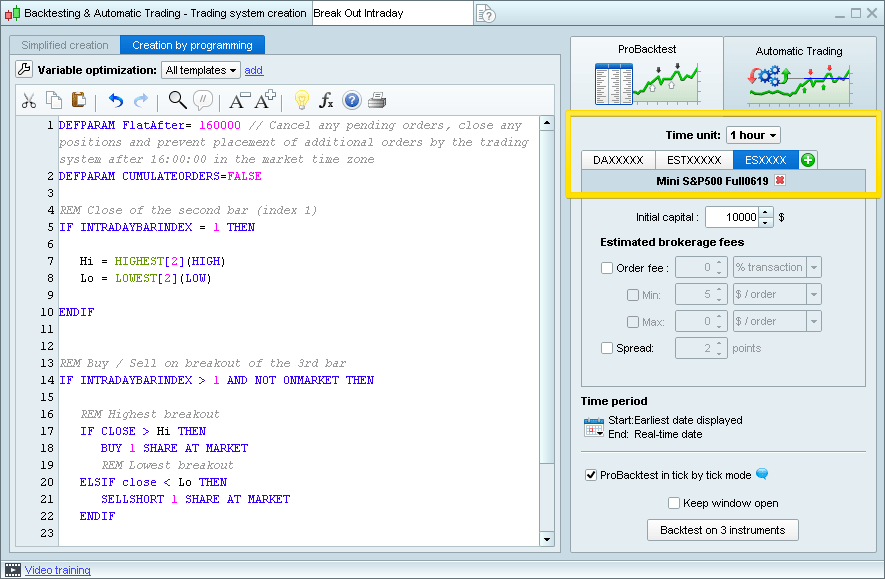The image size is (885, 579).
Task: Select the Cut tool in the editor toolbar
Action: coord(28,100)
